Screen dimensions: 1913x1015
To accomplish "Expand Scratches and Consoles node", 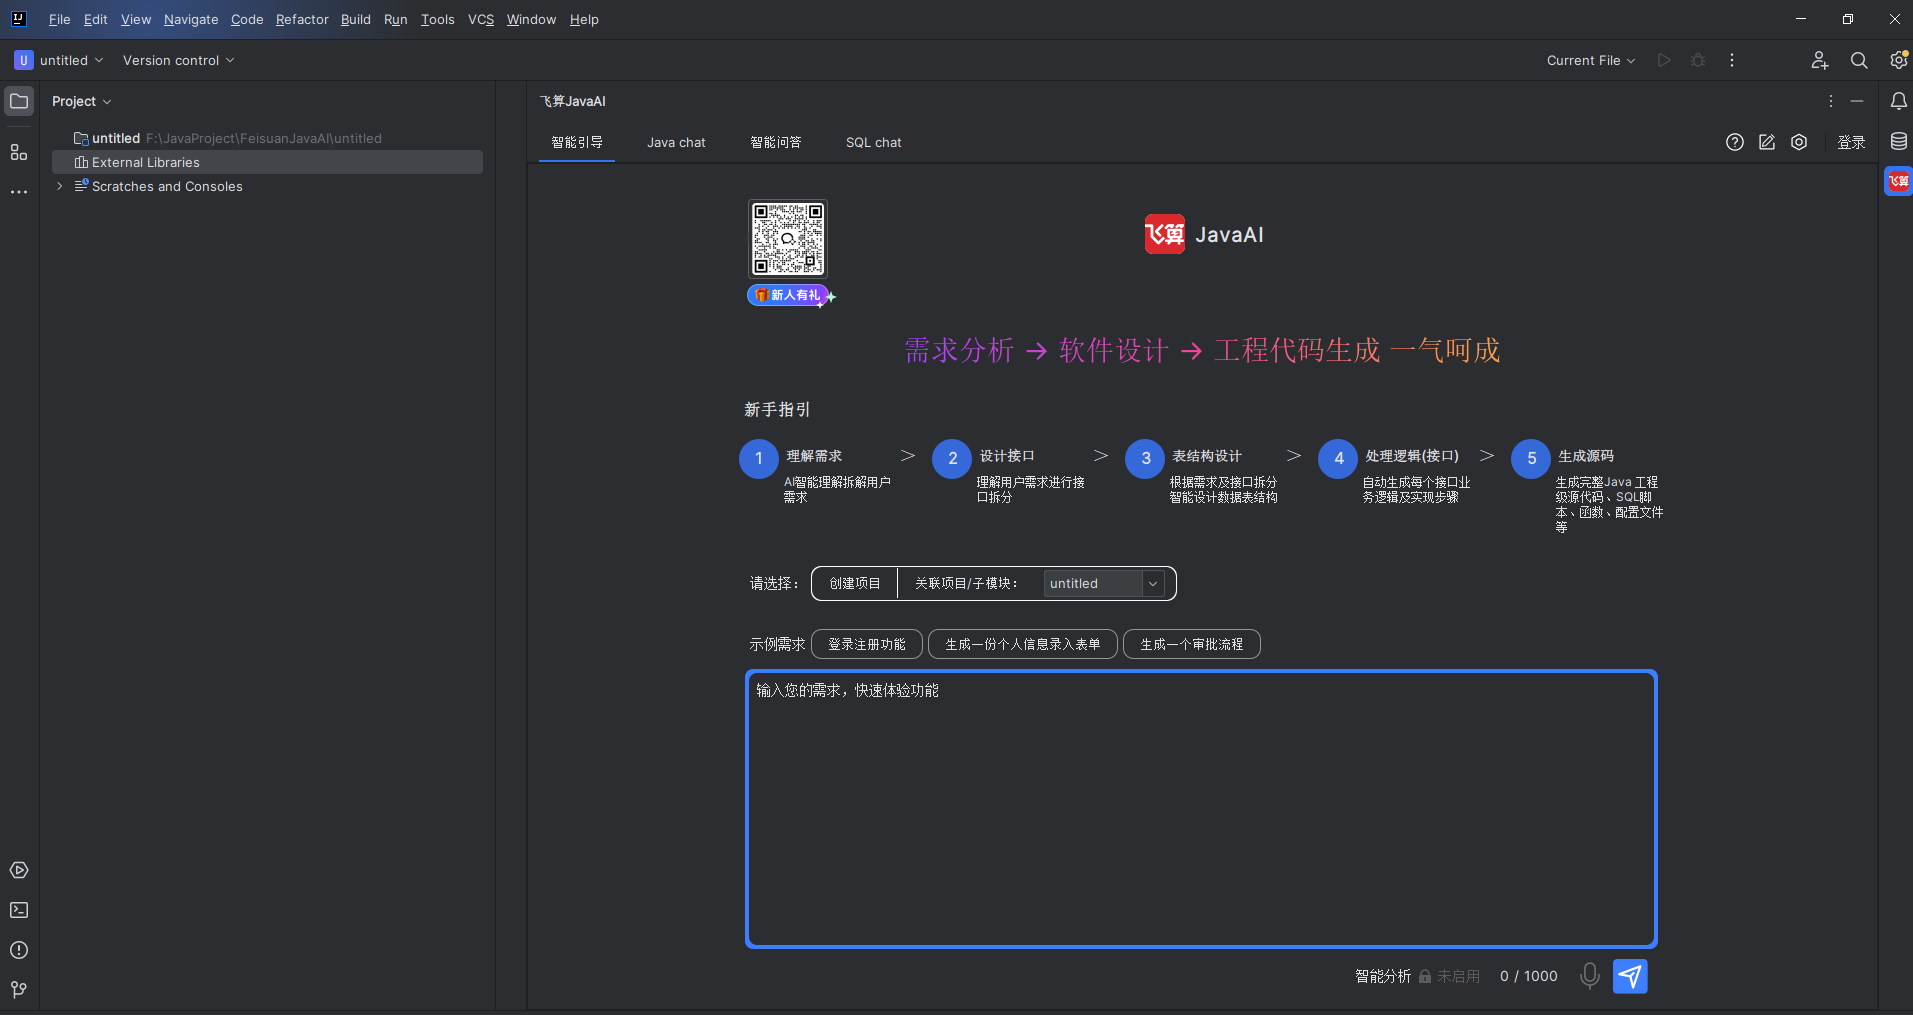I will click(x=60, y=186).
